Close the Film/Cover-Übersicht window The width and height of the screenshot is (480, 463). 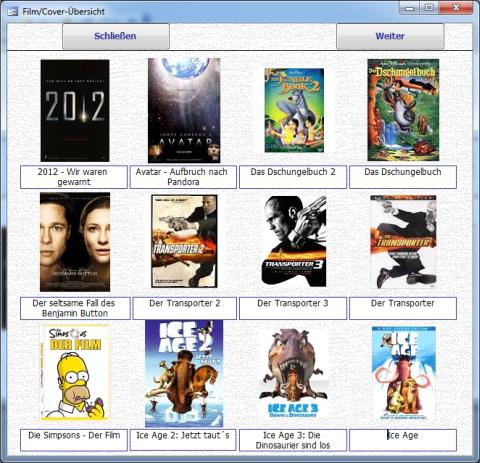(456, 8)
